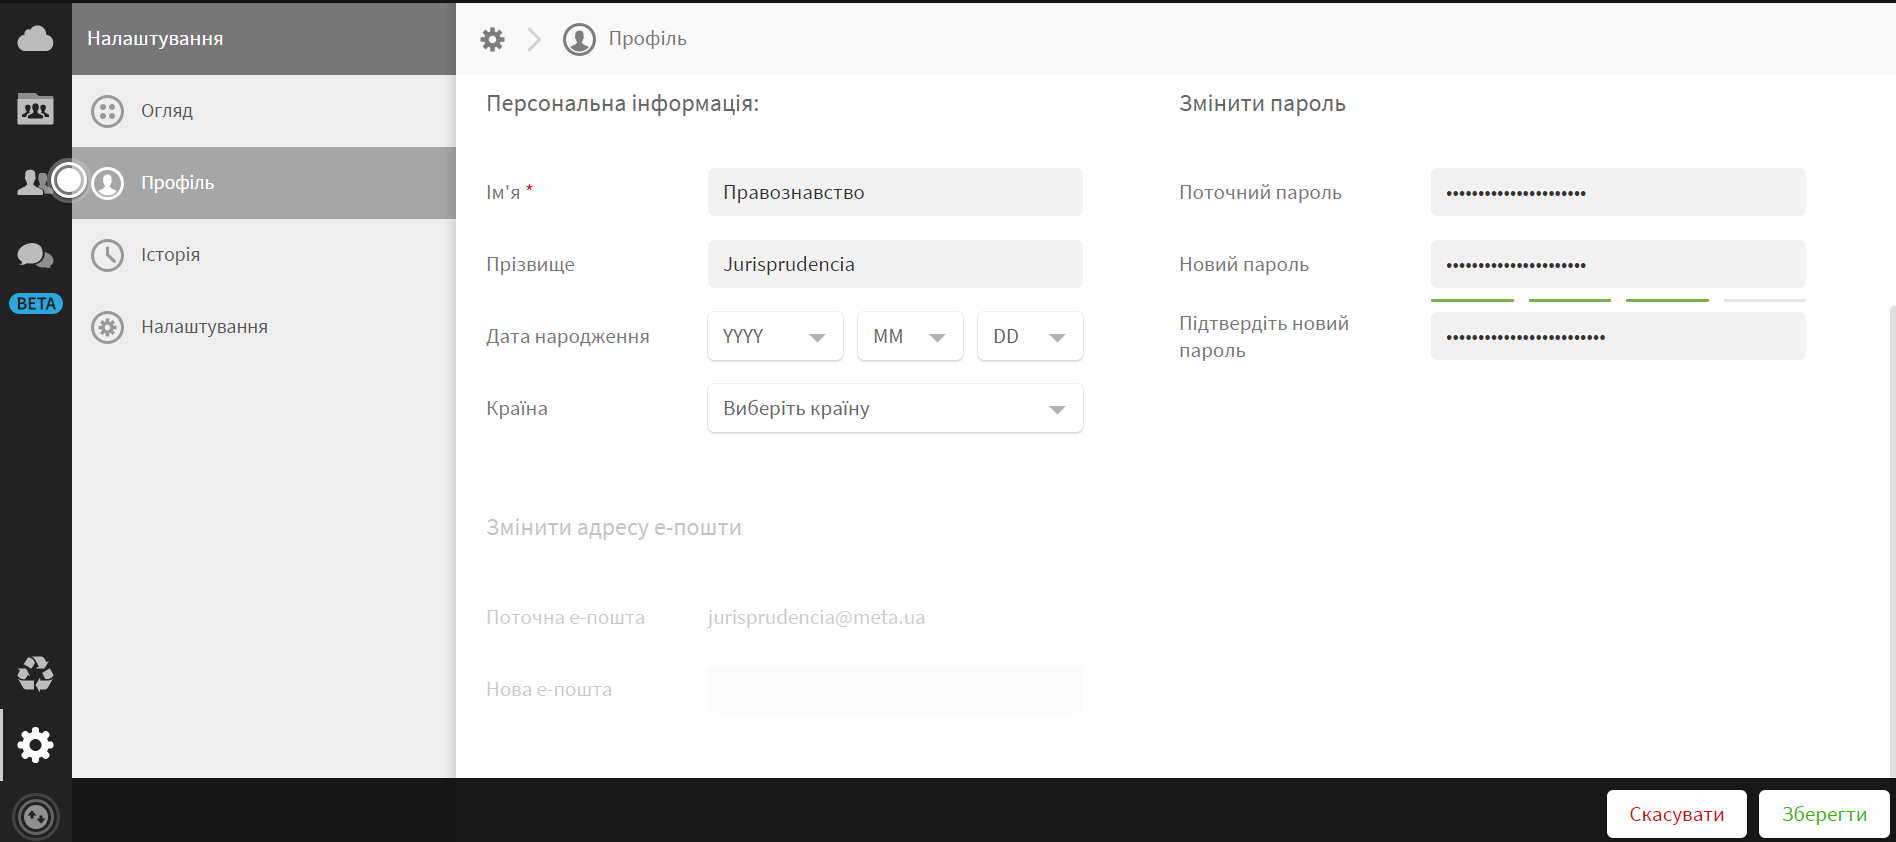Viewport: 1896px width, 842px height.
Task: Click the Профіль user icon in menu
Action: pyautogui.click(x=107, y=183)
